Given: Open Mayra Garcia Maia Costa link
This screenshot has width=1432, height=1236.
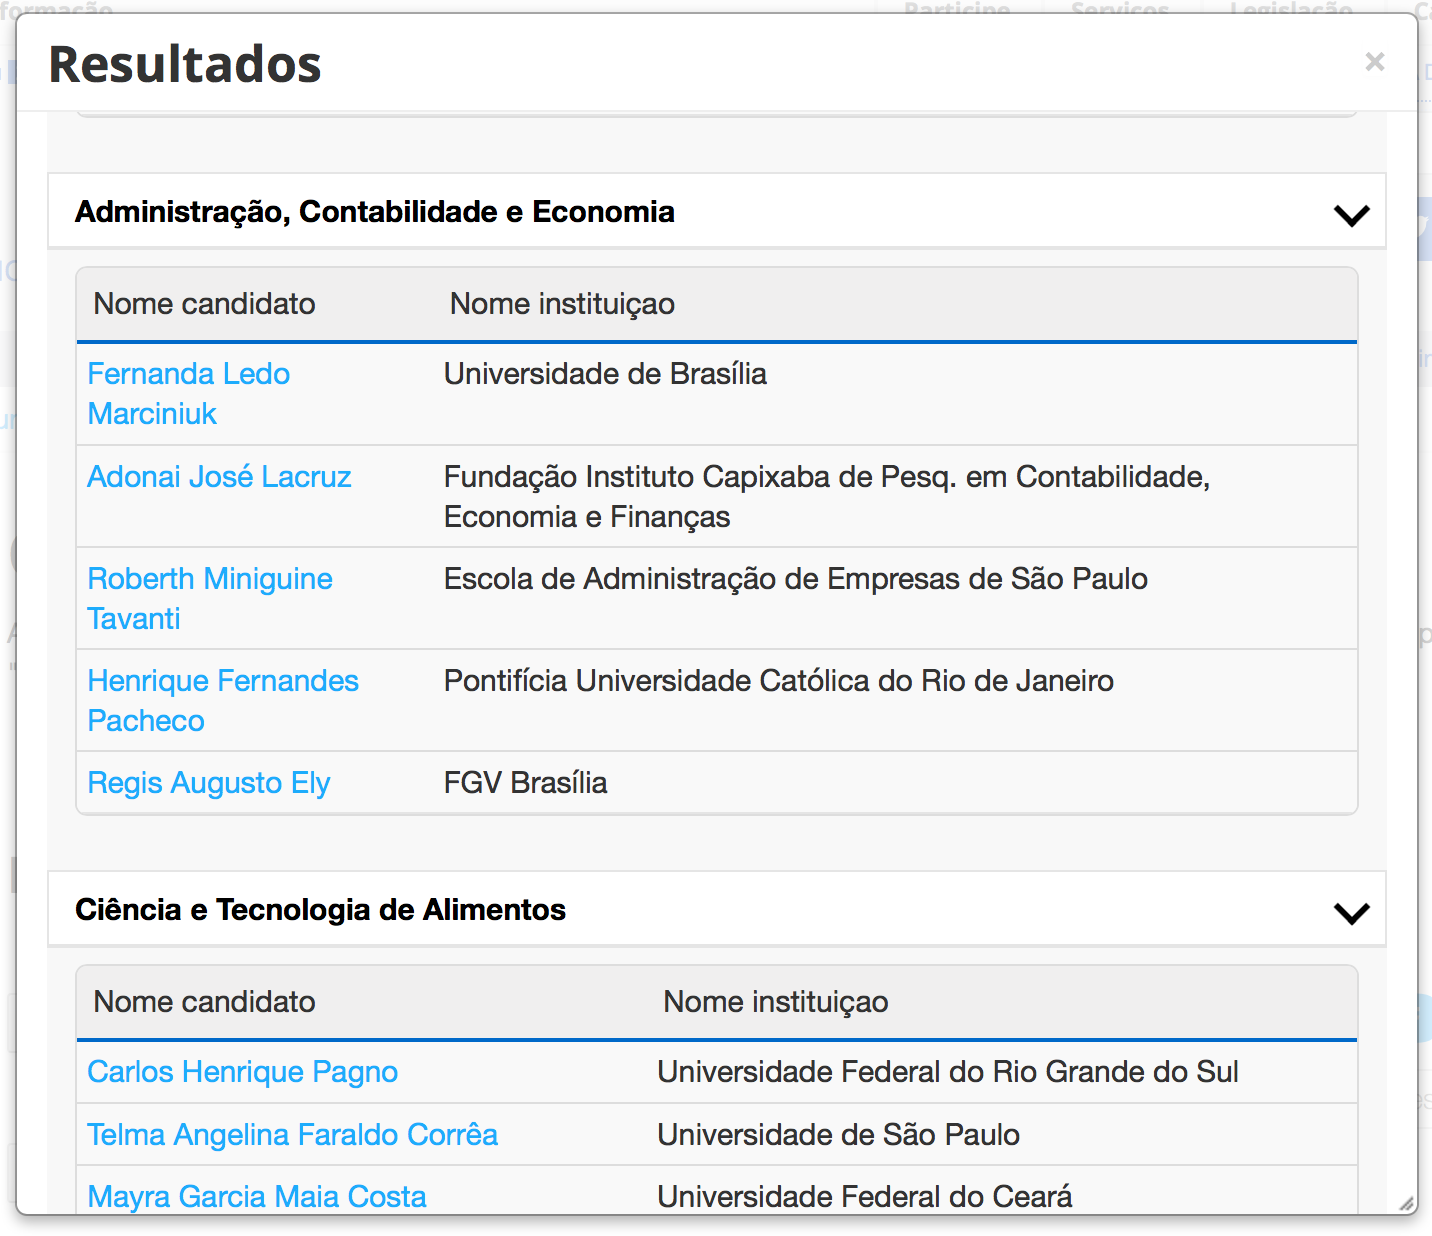Looking at the screenshot, I should 257,1196.
